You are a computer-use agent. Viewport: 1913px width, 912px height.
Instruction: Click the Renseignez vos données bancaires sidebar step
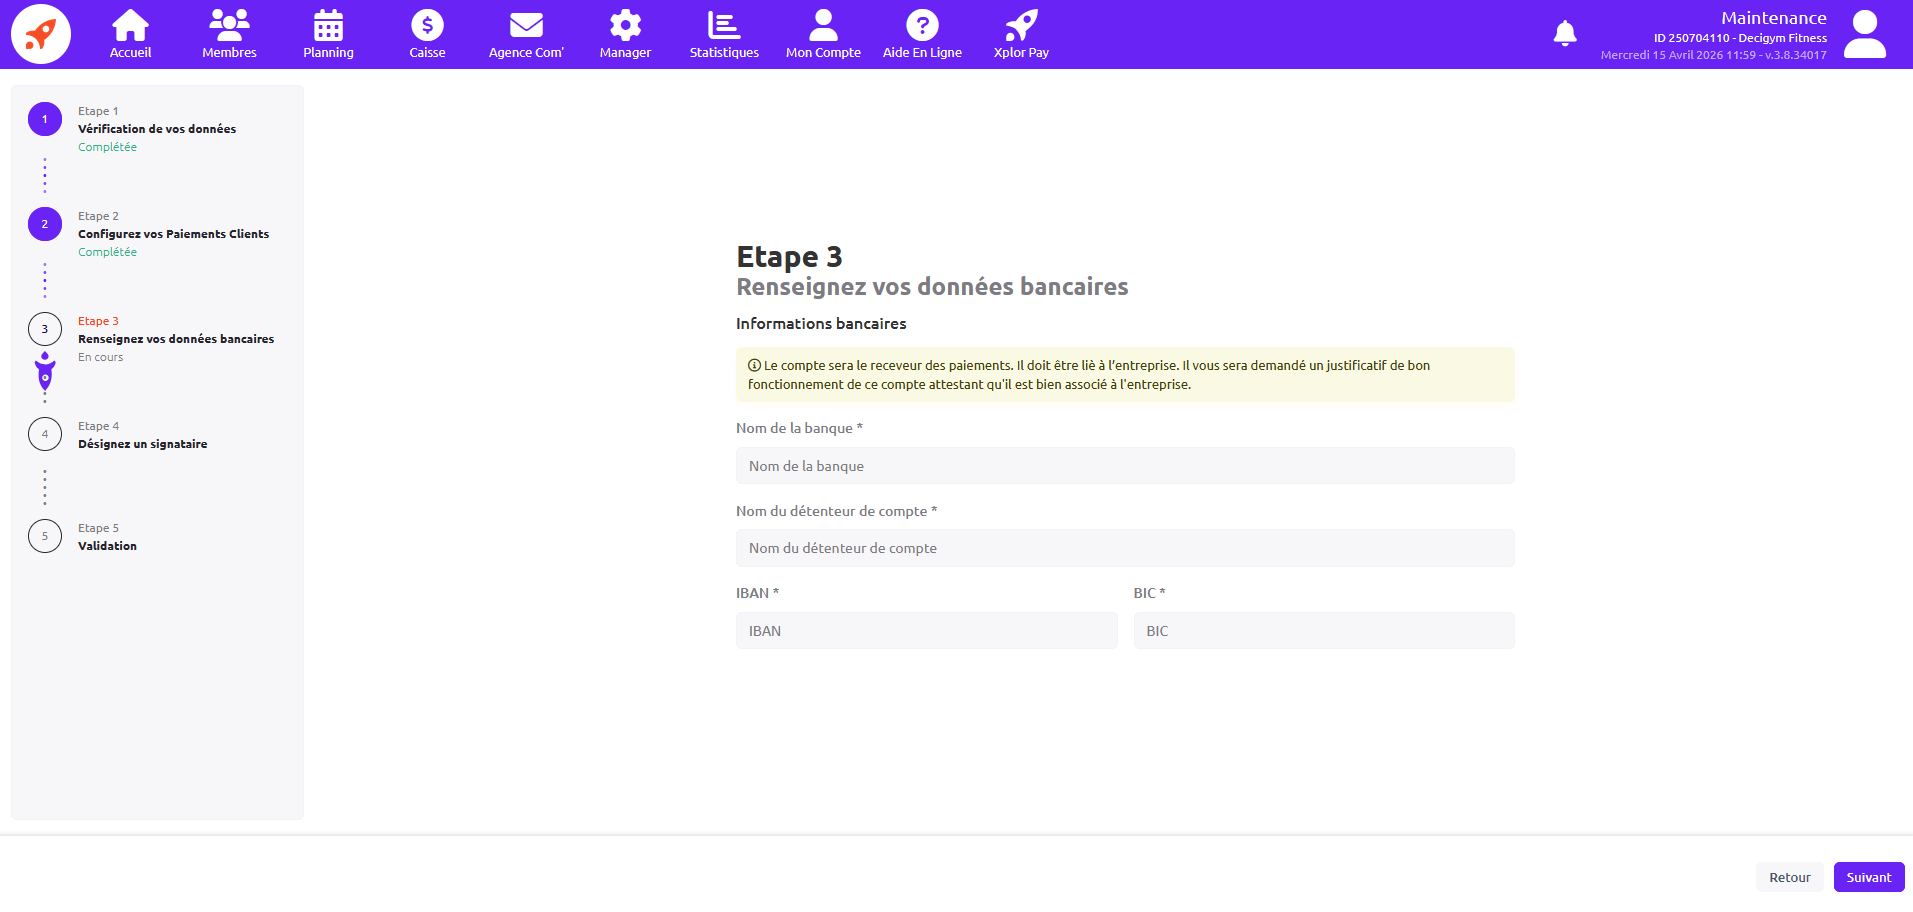pos(176,339)
